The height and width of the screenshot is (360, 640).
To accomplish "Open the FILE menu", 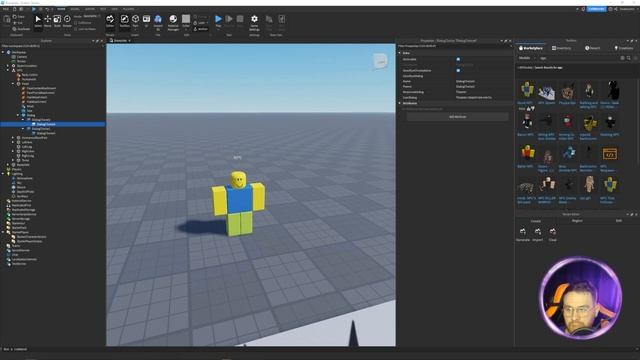I will coord(6,9).
